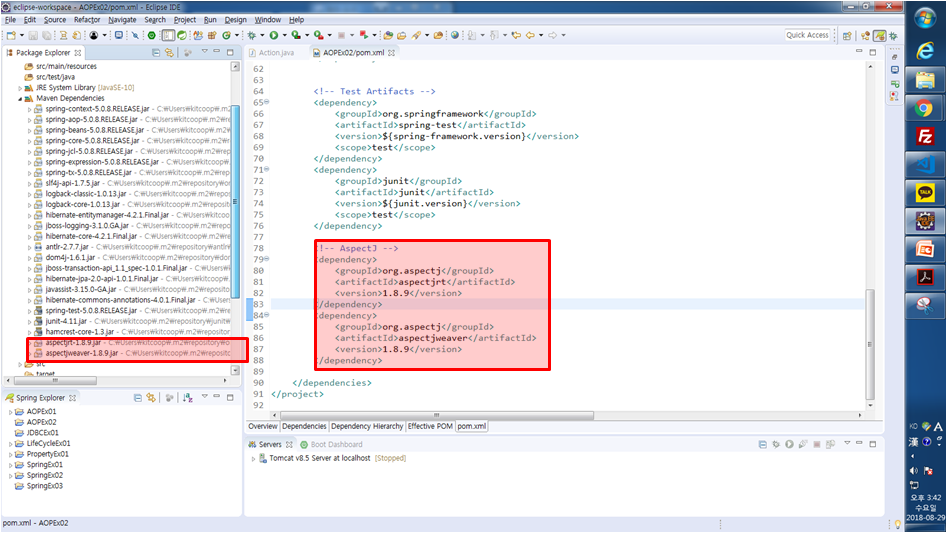Viewport: 947px width, 533px height.
Task: Toggle Link with Editor in Spring Explorer
Action: [151, 398]
